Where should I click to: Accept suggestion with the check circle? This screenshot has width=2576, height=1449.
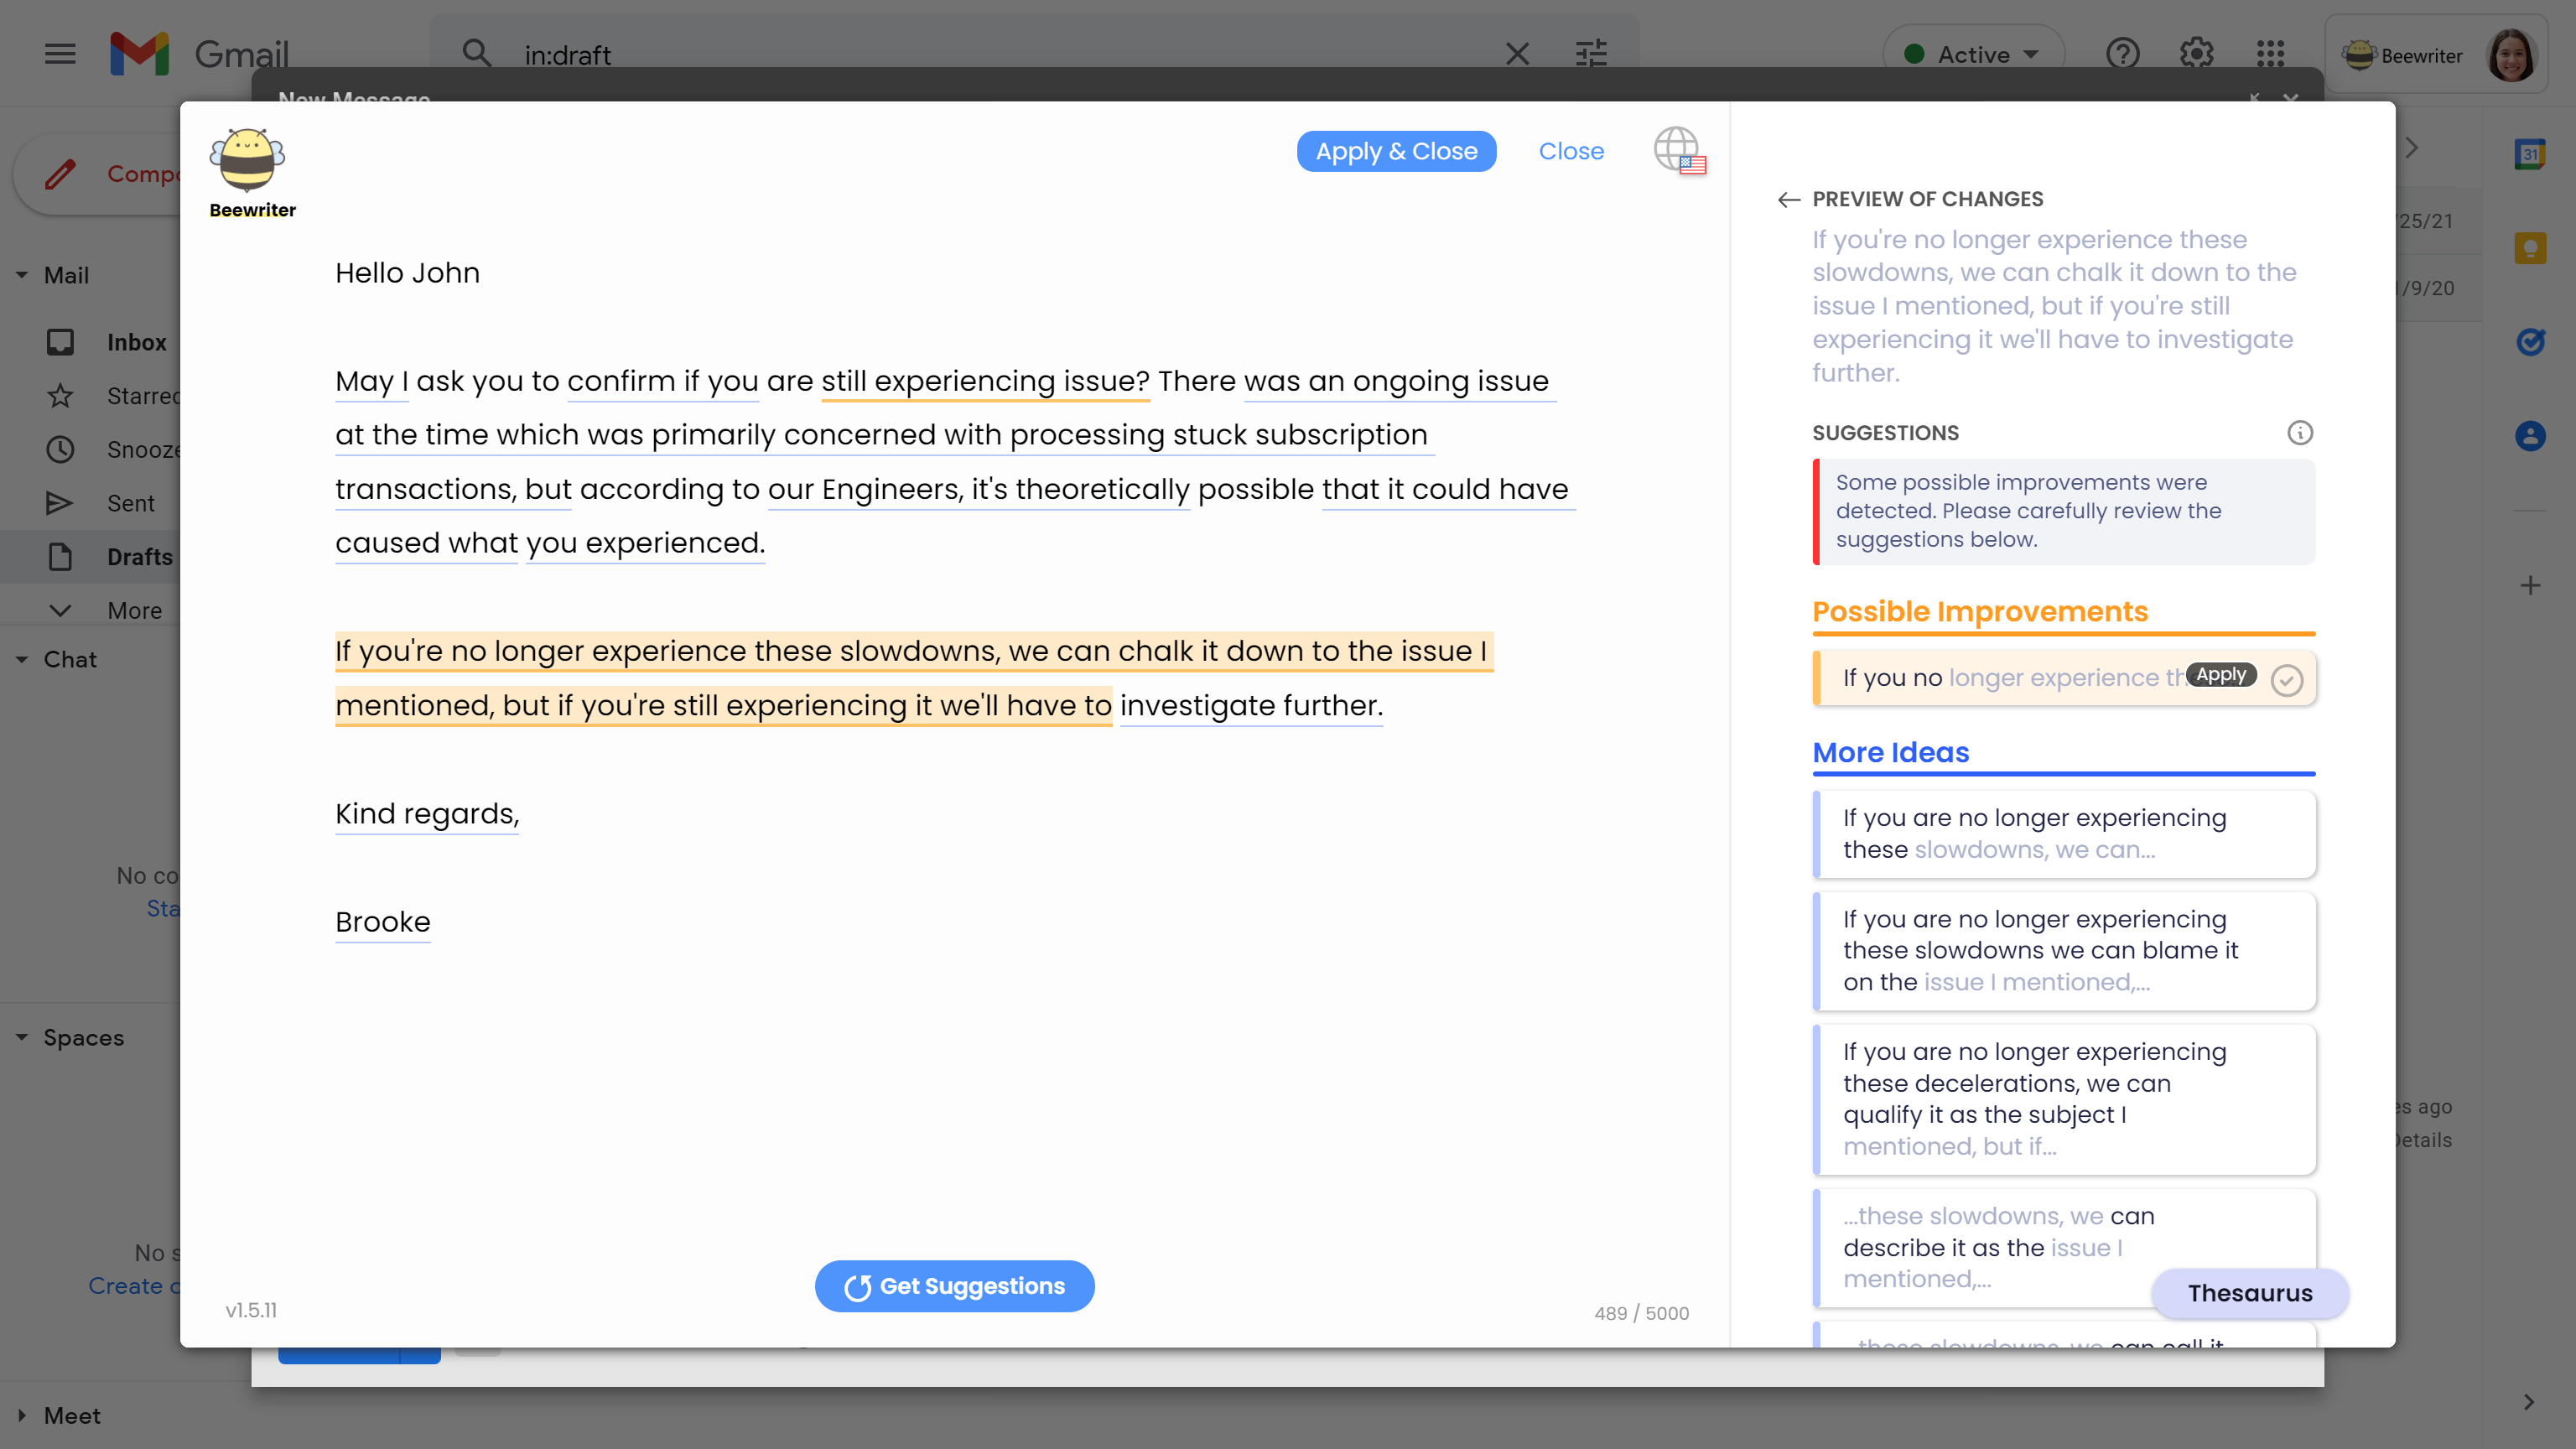[2286, 680]
